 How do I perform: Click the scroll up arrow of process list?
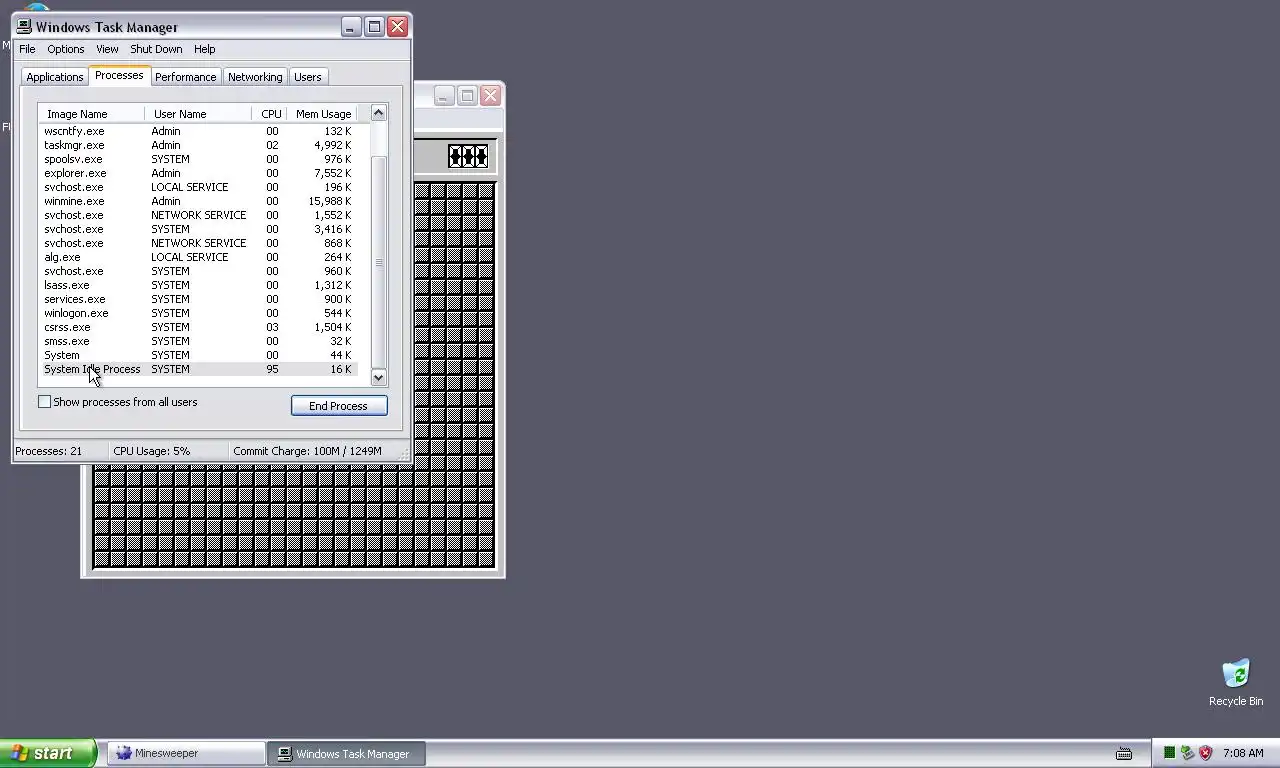pos(378,113)
